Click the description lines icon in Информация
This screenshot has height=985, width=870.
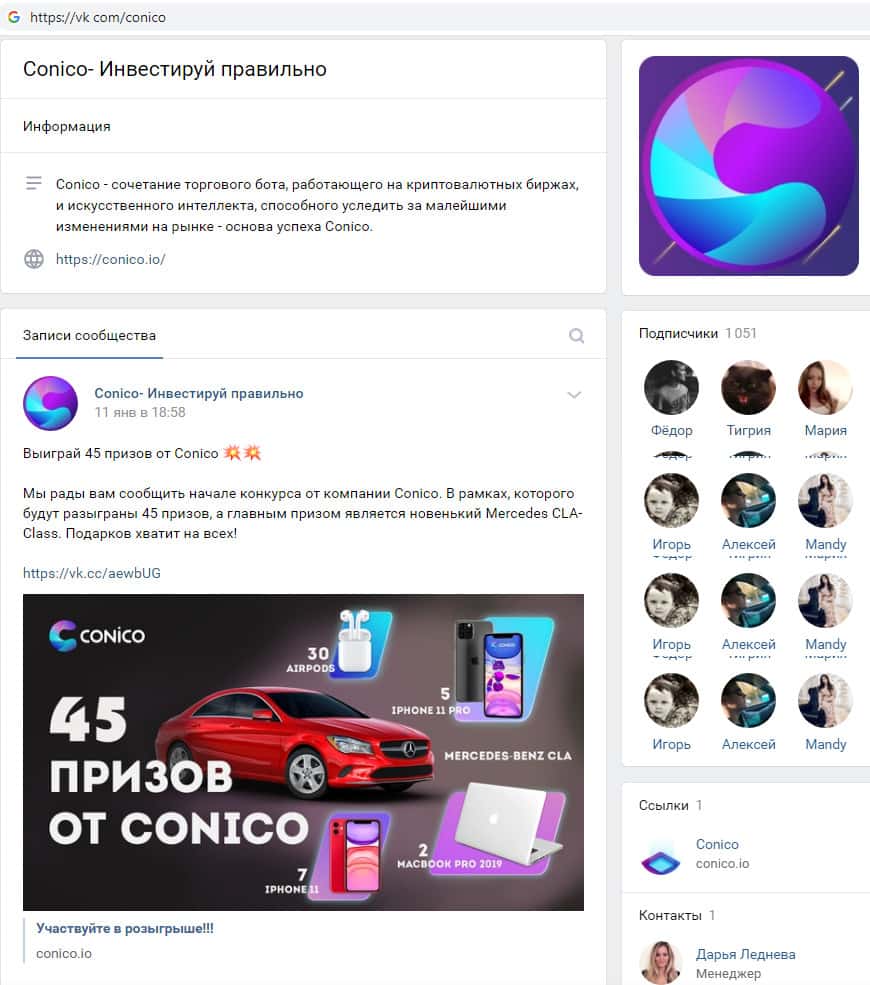click(33, 183)
